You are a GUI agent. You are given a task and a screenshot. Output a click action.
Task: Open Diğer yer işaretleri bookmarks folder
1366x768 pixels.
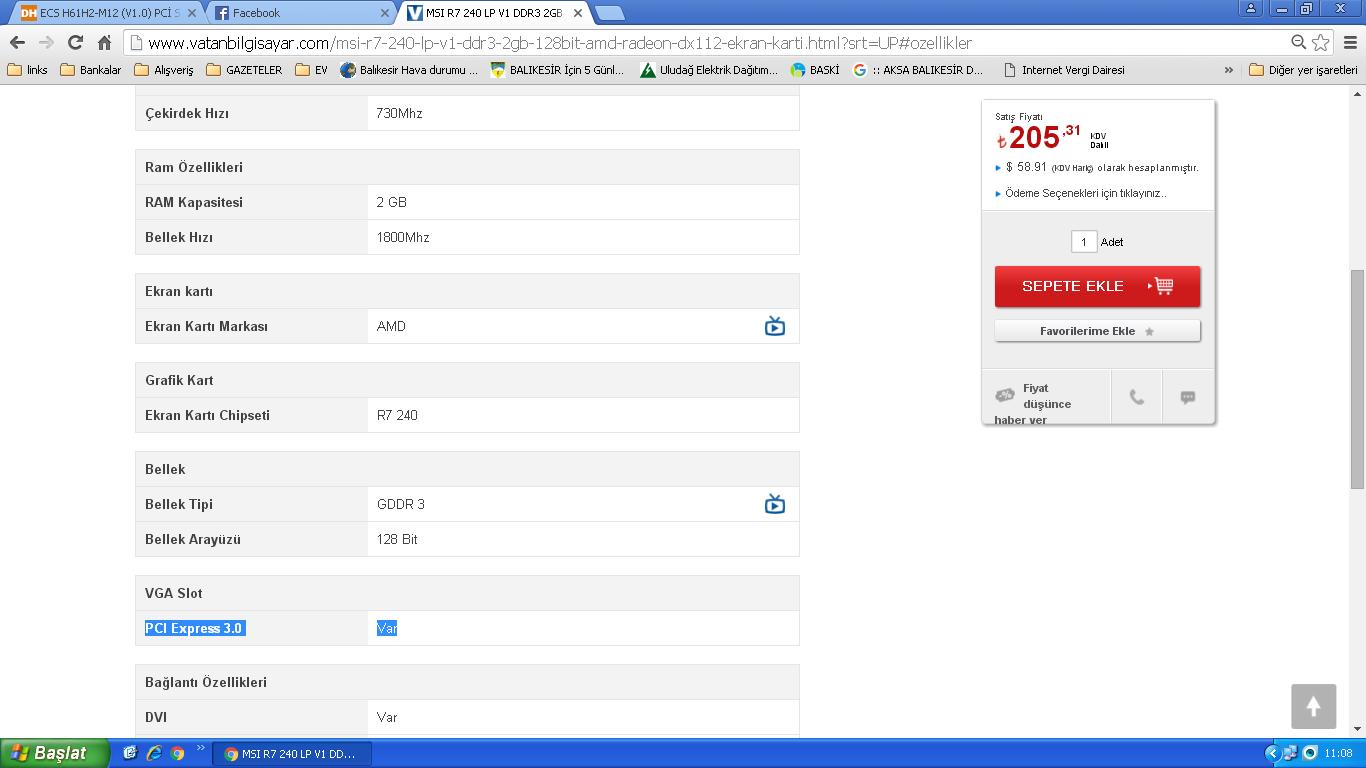click(x=1303, y=70)
